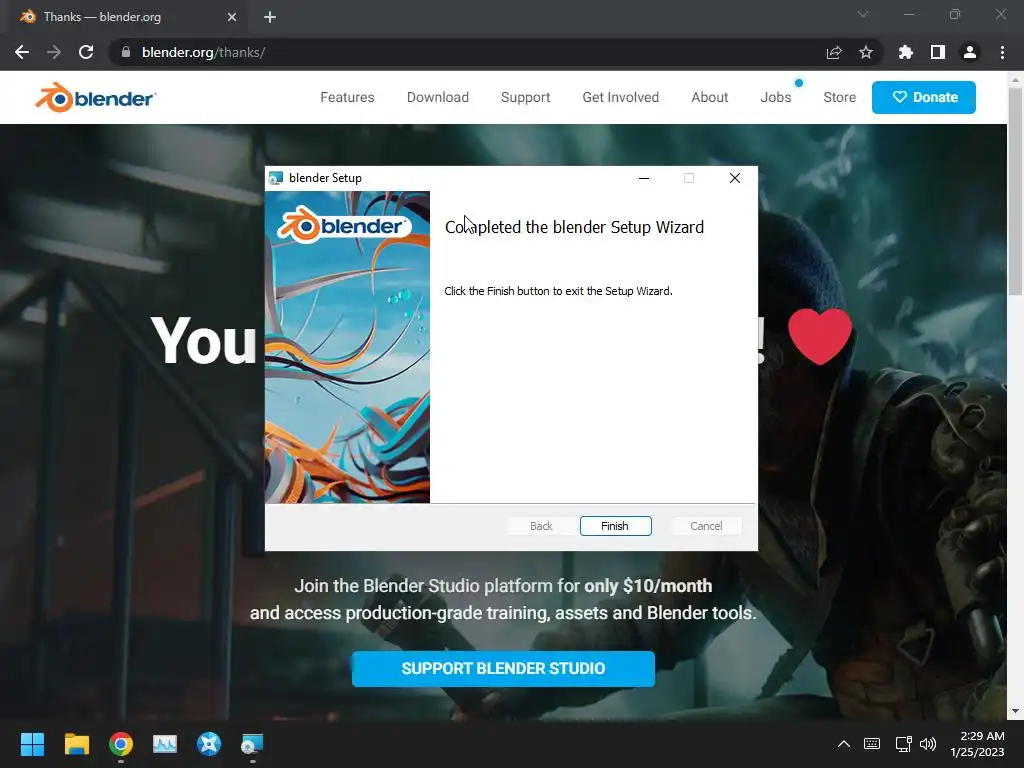Screen dimensions: 1024x768
Task: Open the monitor chart app on taskbar
Action: point(165,744)
